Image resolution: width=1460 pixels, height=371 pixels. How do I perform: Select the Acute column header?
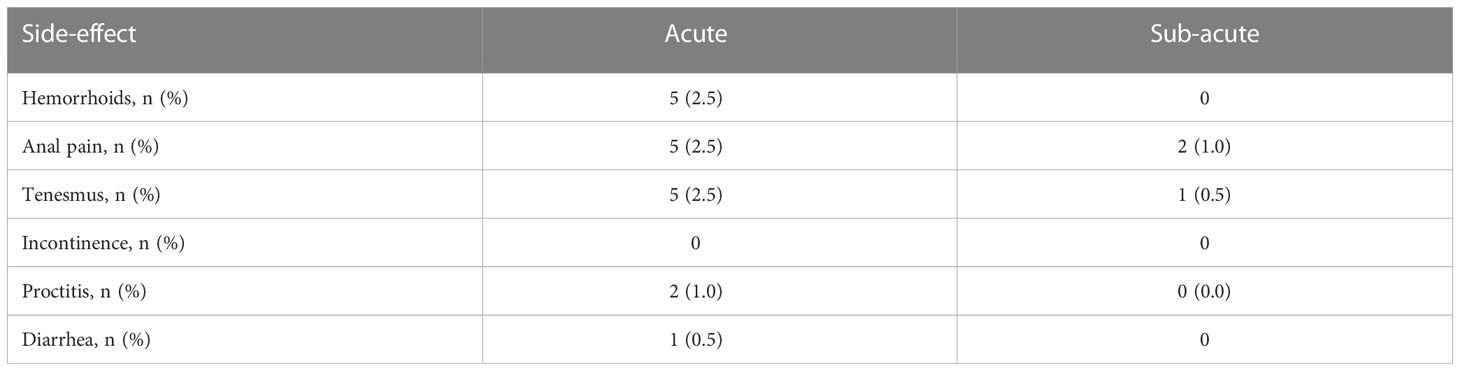click(696, 34)
